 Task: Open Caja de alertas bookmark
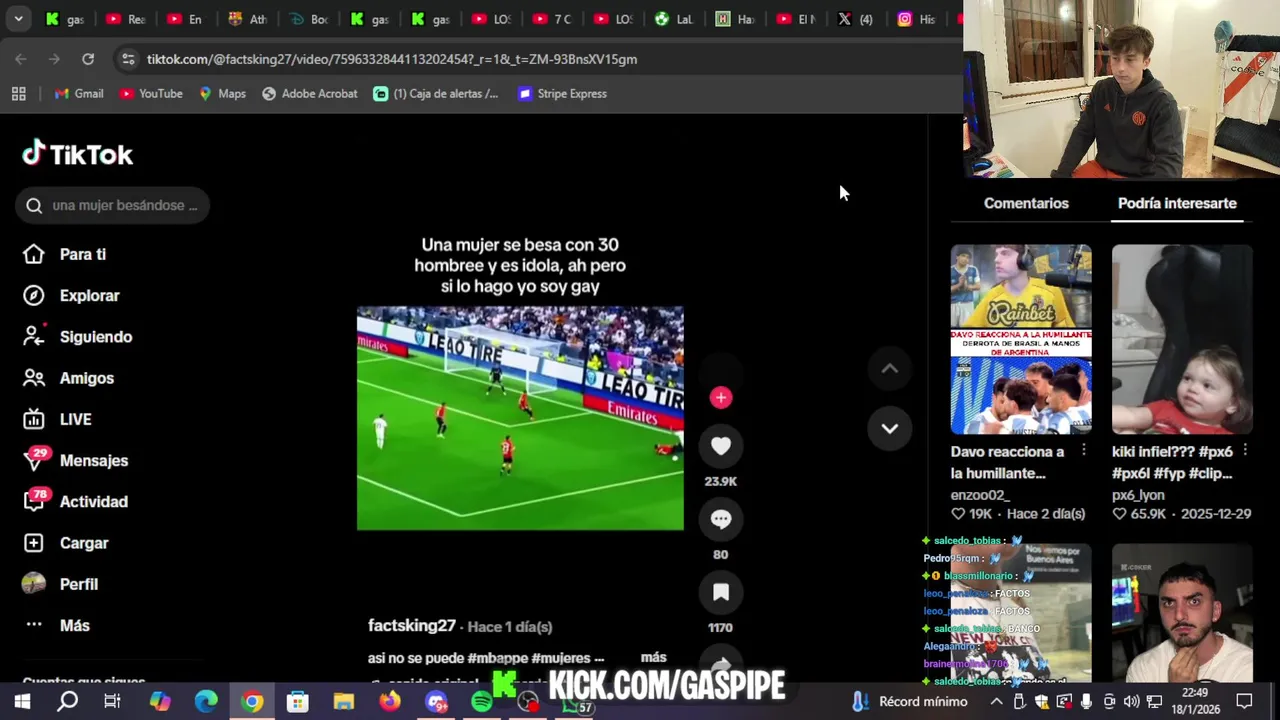(x=436, y=93)
